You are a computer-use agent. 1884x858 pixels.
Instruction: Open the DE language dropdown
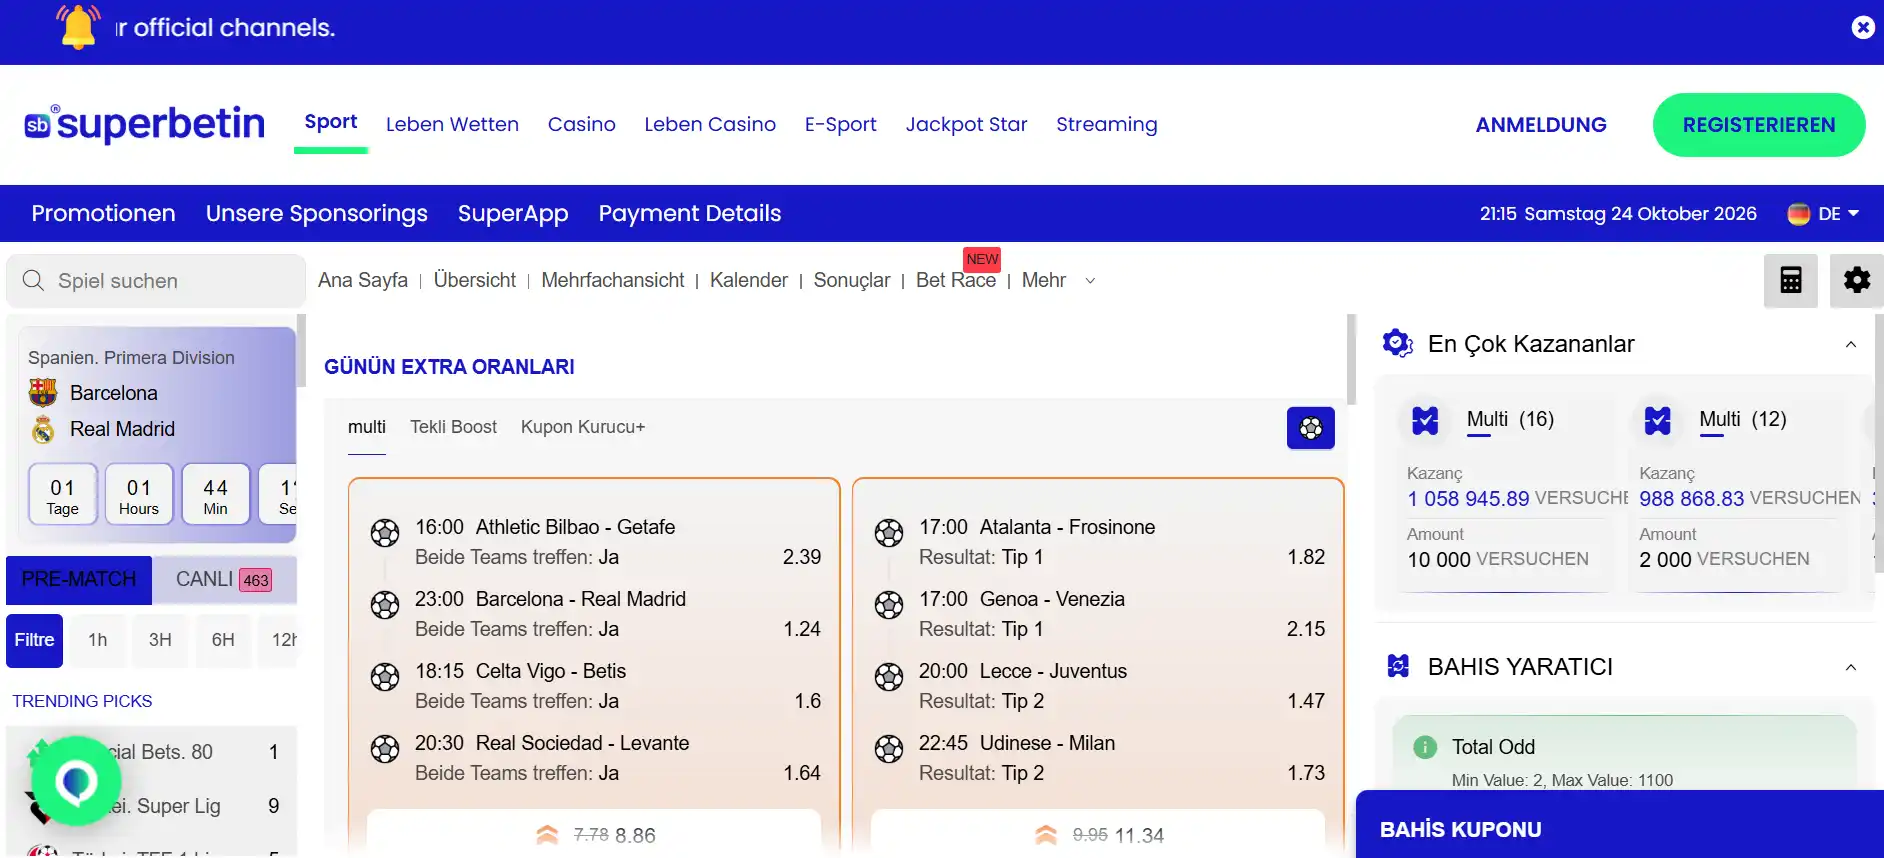pyautogui.click(x=1823, y=214)
